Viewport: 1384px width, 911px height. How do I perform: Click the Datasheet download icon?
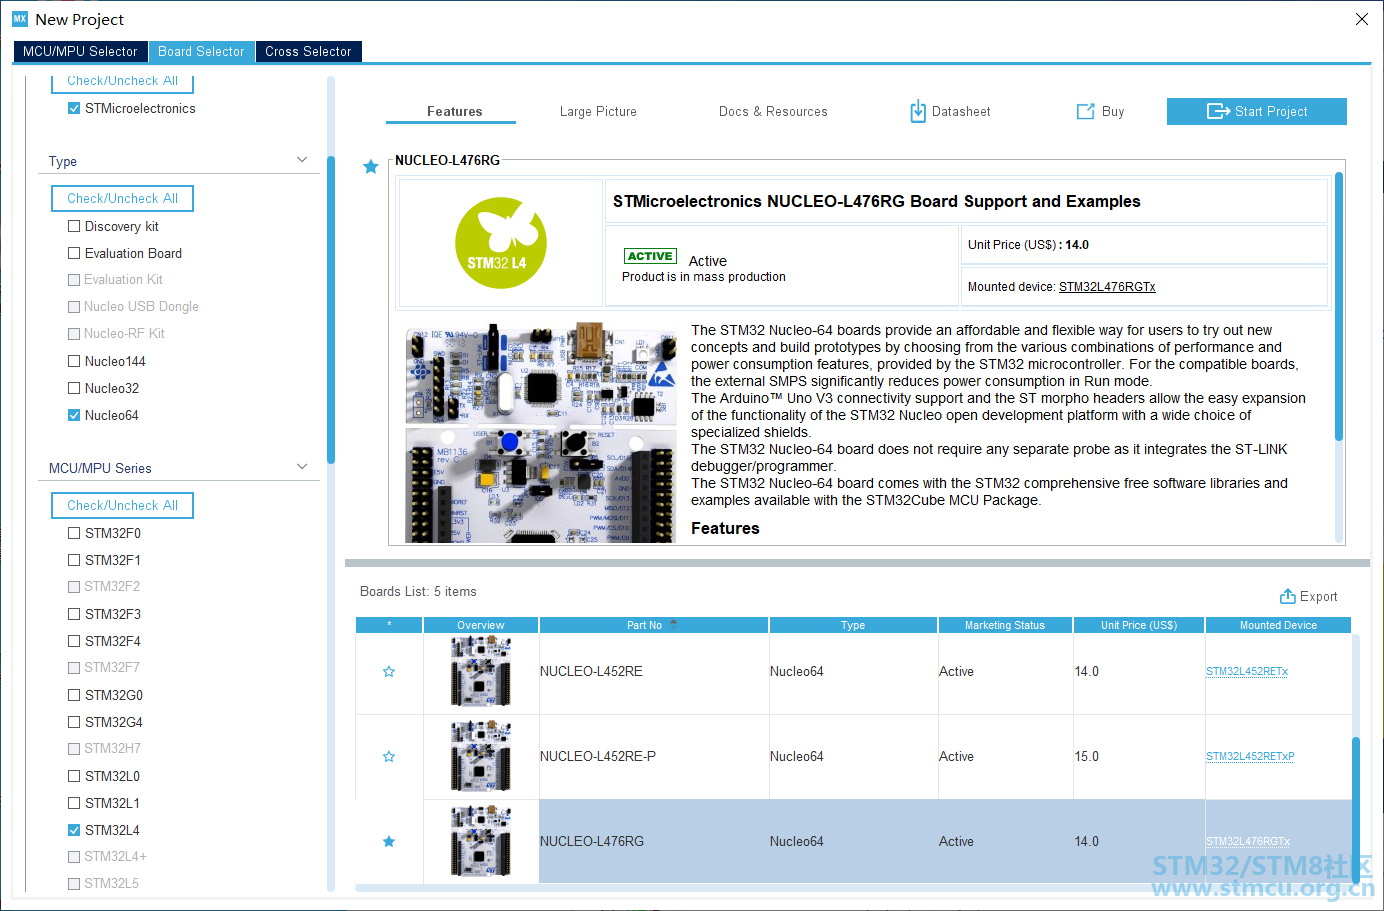click(918, 111)
